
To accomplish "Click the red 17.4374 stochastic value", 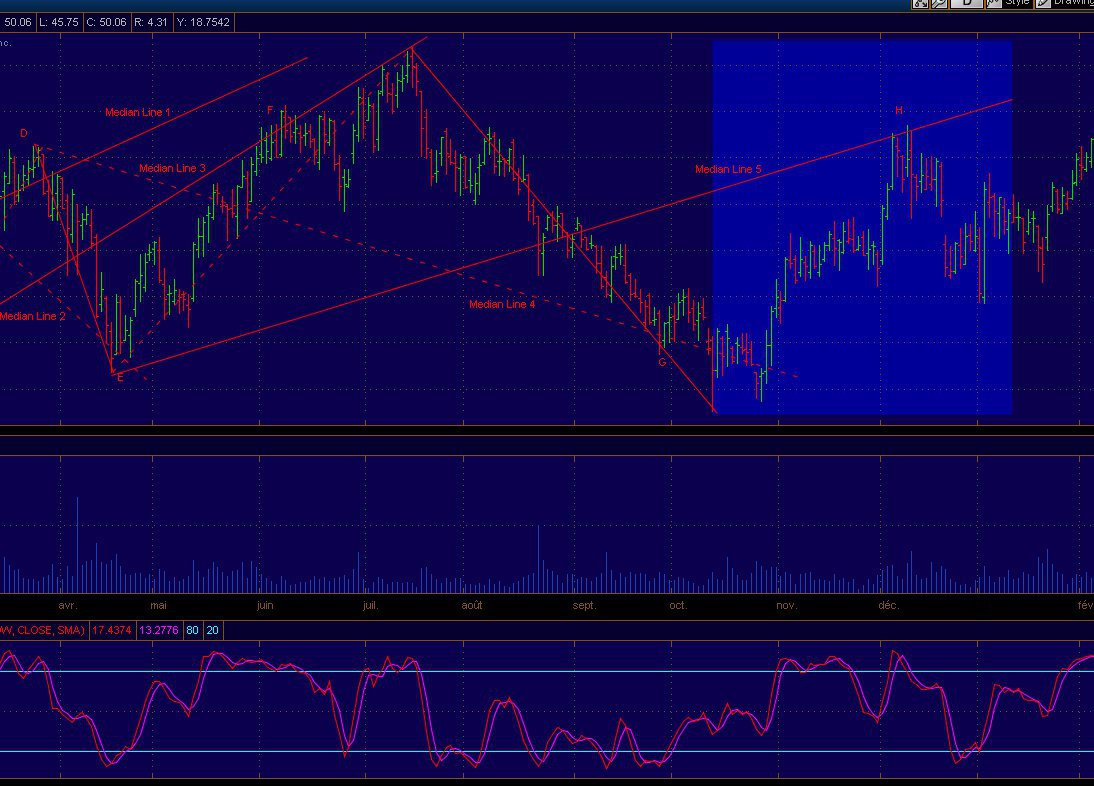I will coord(111,630).
